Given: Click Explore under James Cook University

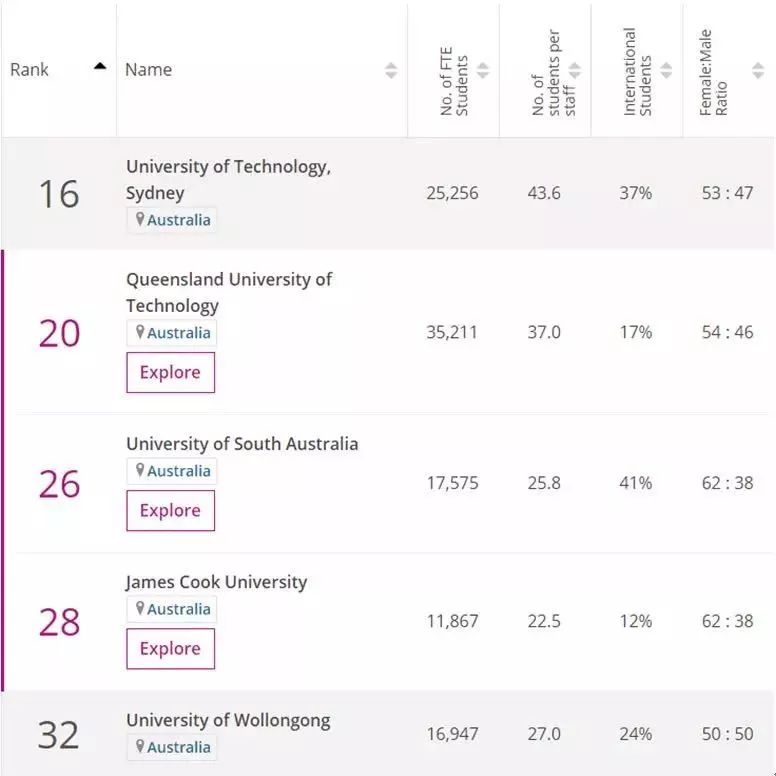Looking at the screenshot, I should (x=170, y=648).
